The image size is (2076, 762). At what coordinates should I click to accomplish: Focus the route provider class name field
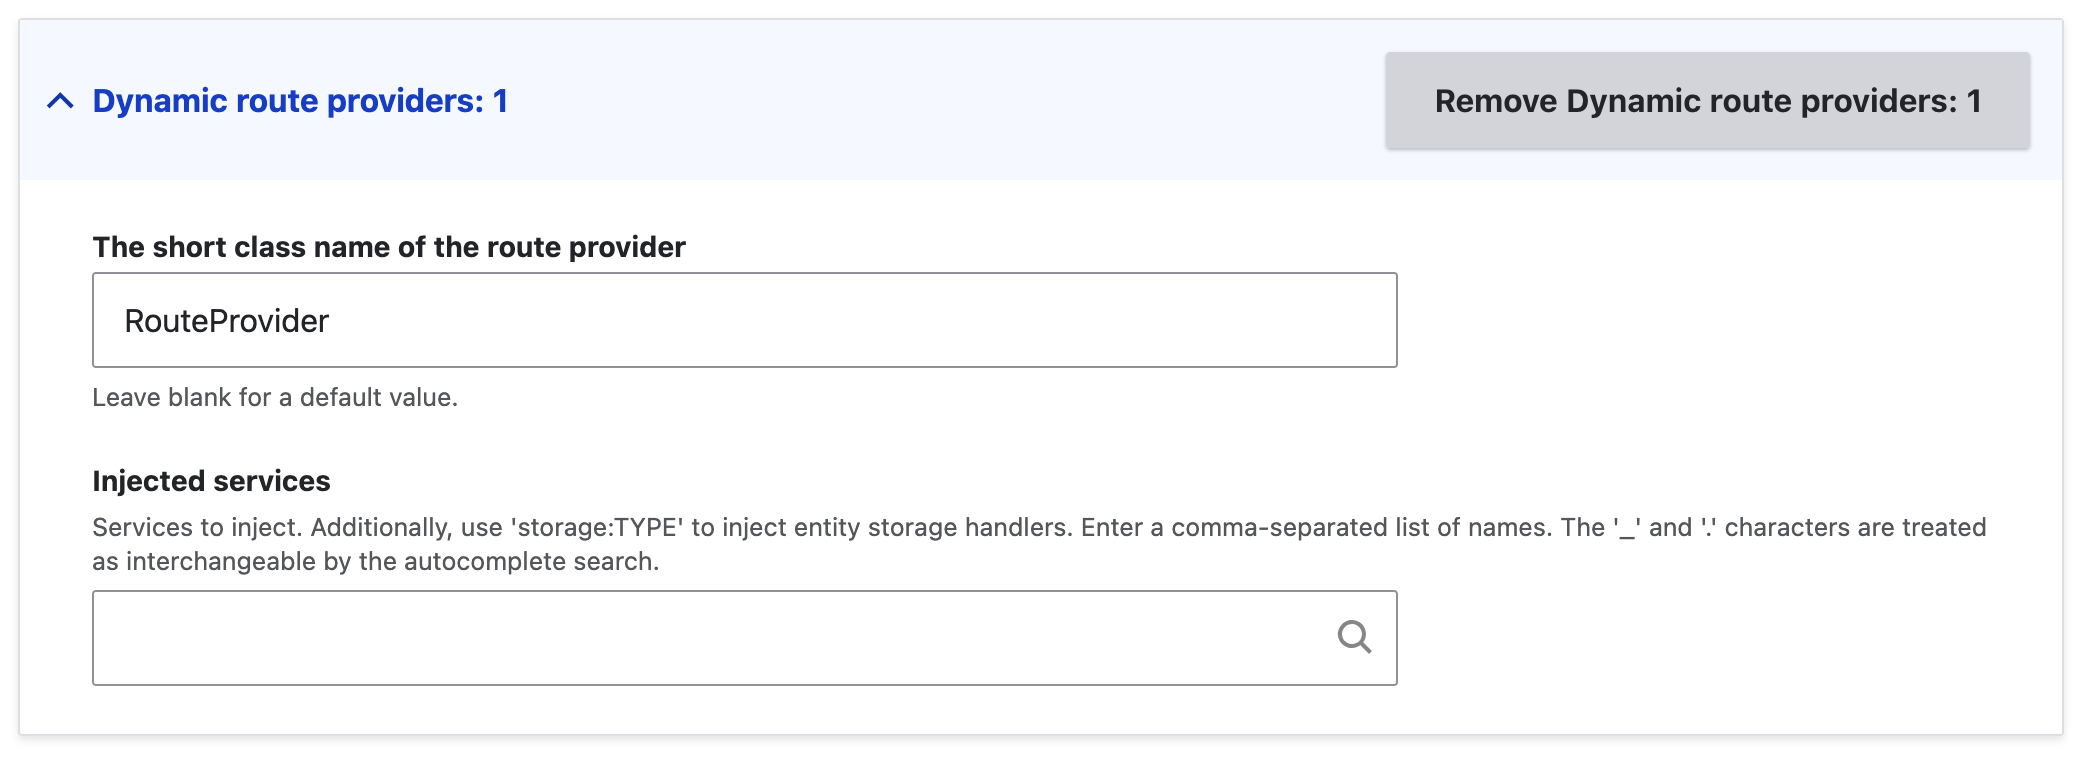click(x=744, y=320)
